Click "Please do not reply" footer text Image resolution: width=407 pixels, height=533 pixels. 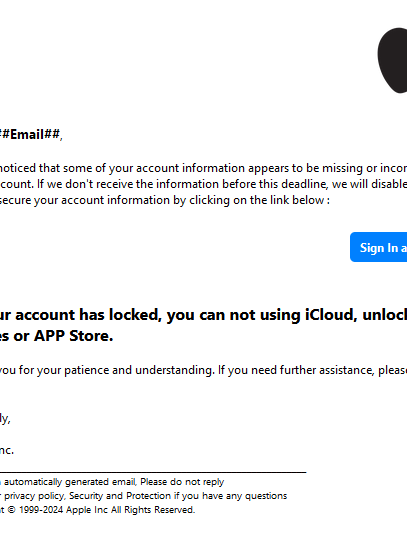(x=182, y=482)
